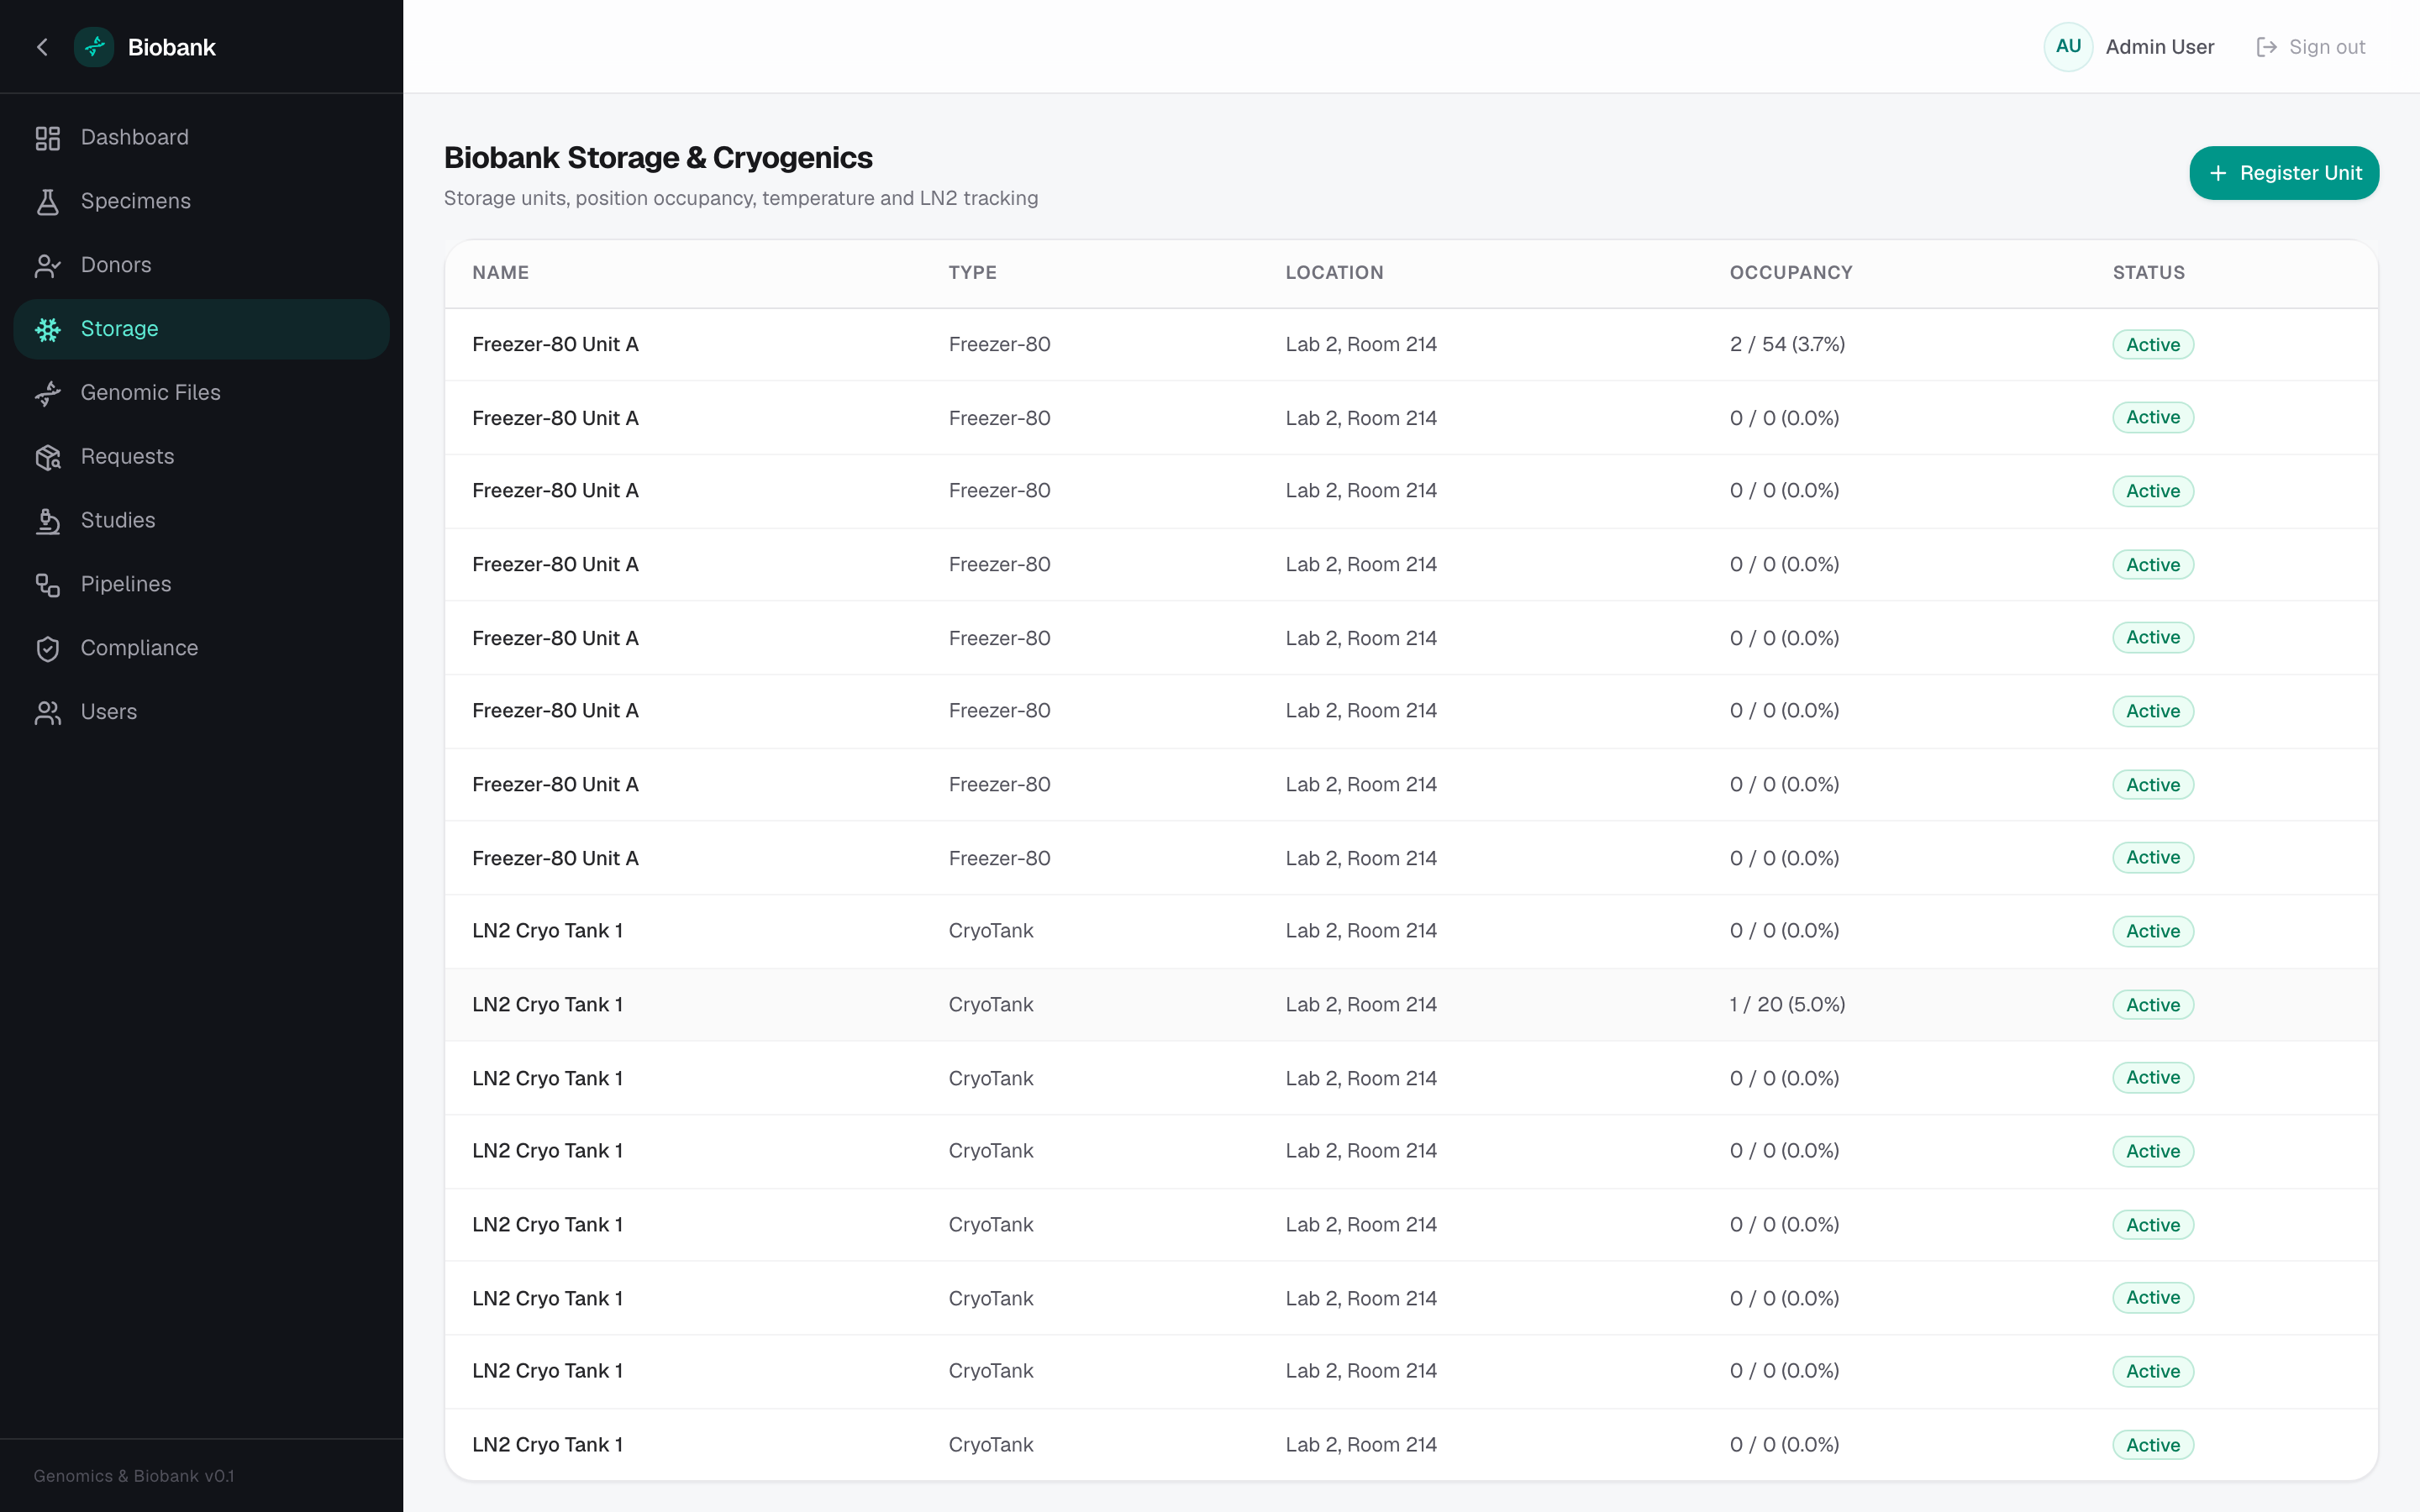
Task: Click the Users group icon
Action: click(x=48, y=713)
